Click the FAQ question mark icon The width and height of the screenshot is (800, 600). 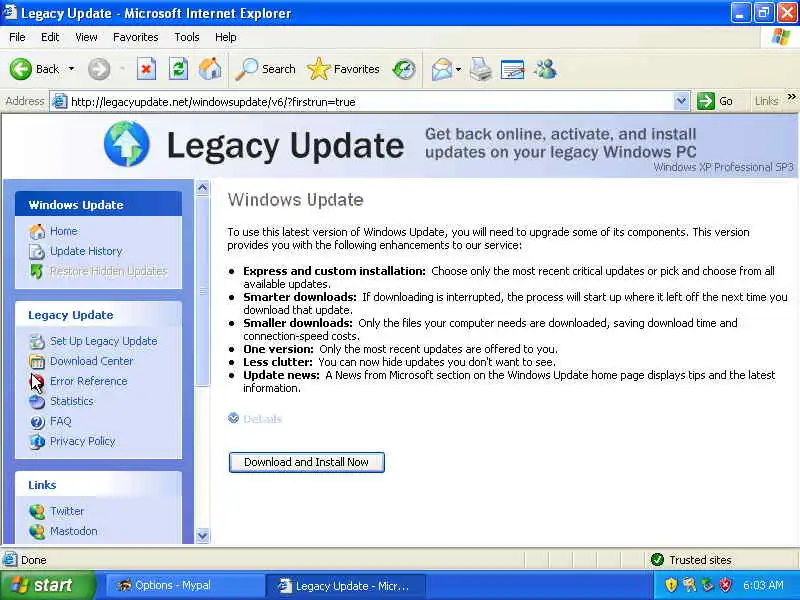pos(37,422)
